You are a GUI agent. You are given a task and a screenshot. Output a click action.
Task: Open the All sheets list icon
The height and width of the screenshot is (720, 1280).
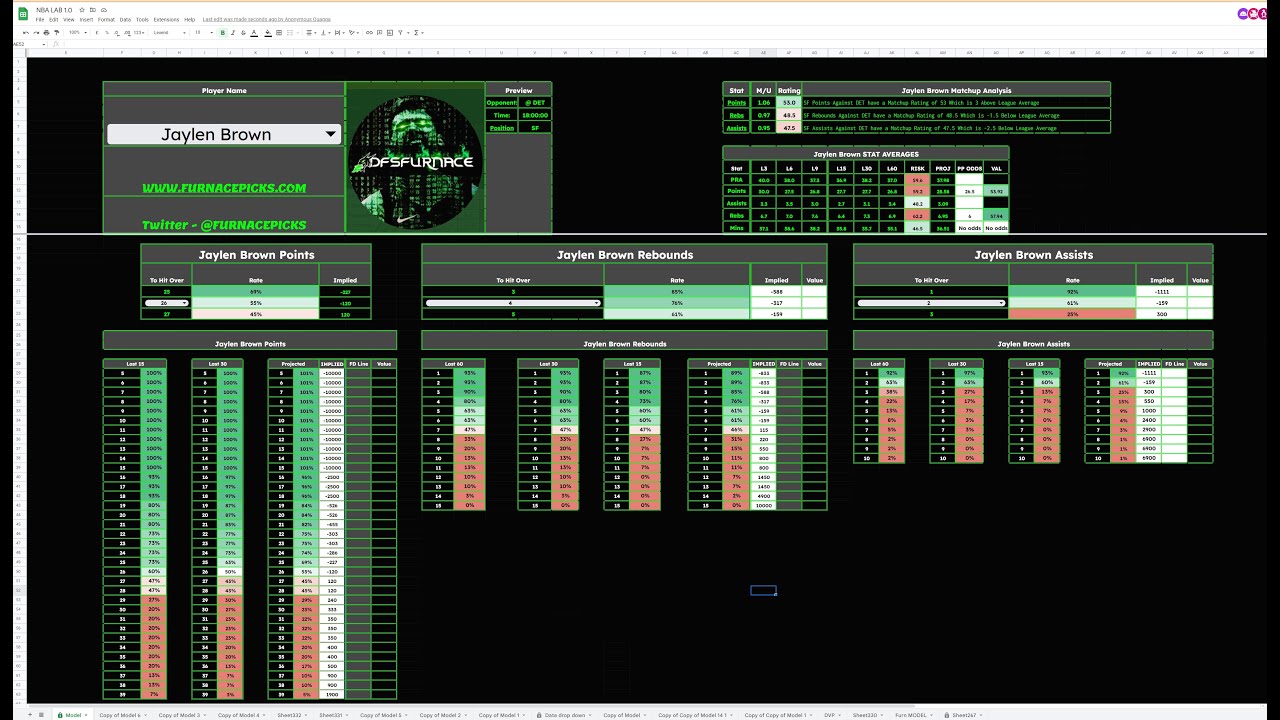click(41, 715)
